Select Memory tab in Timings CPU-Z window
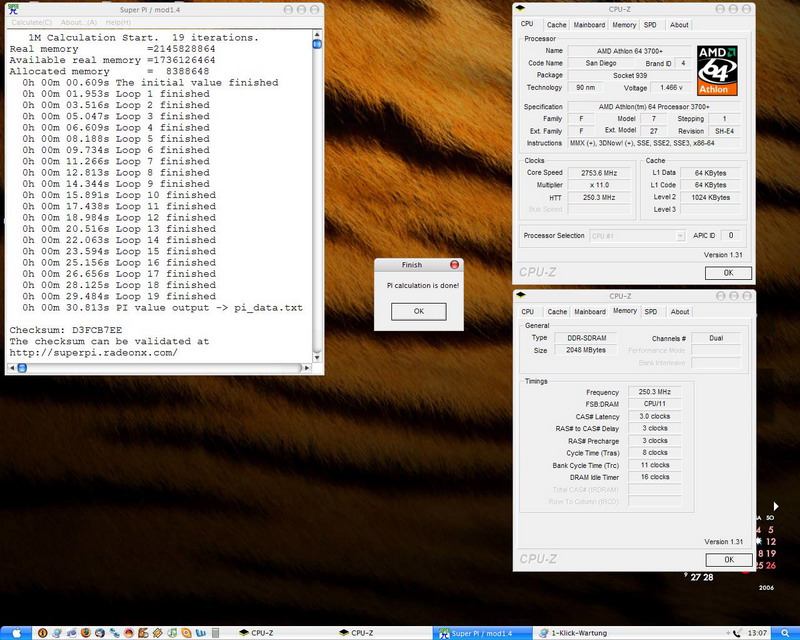Viewport: 800px width, 640px height. click(624, 311)
